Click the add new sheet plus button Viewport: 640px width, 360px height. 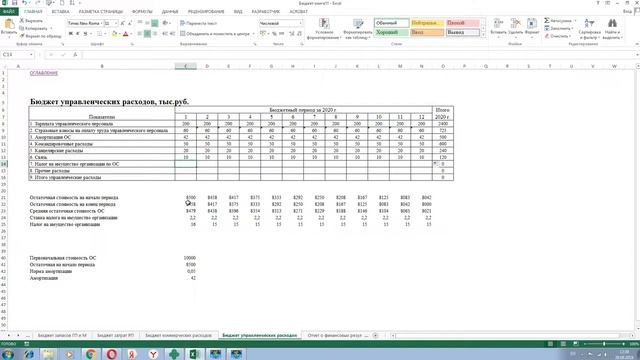pos(375,335)
